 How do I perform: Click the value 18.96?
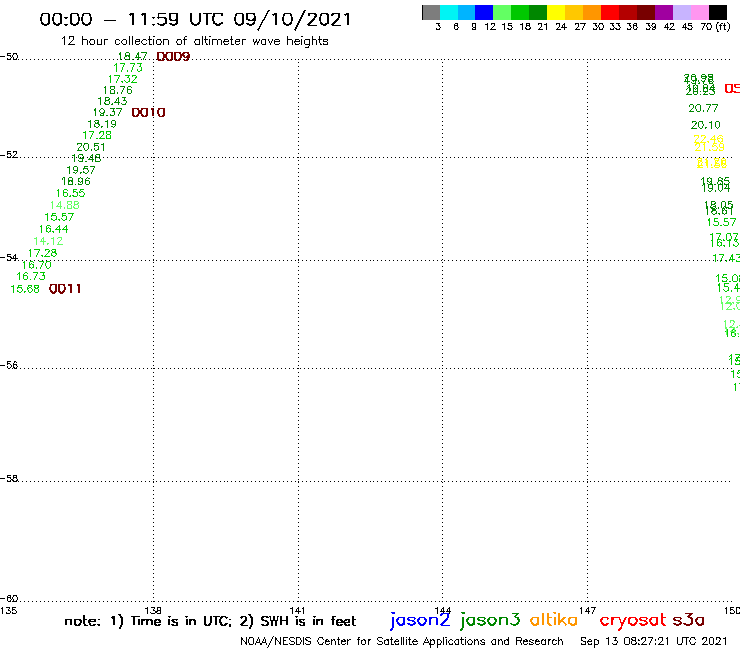76,181
